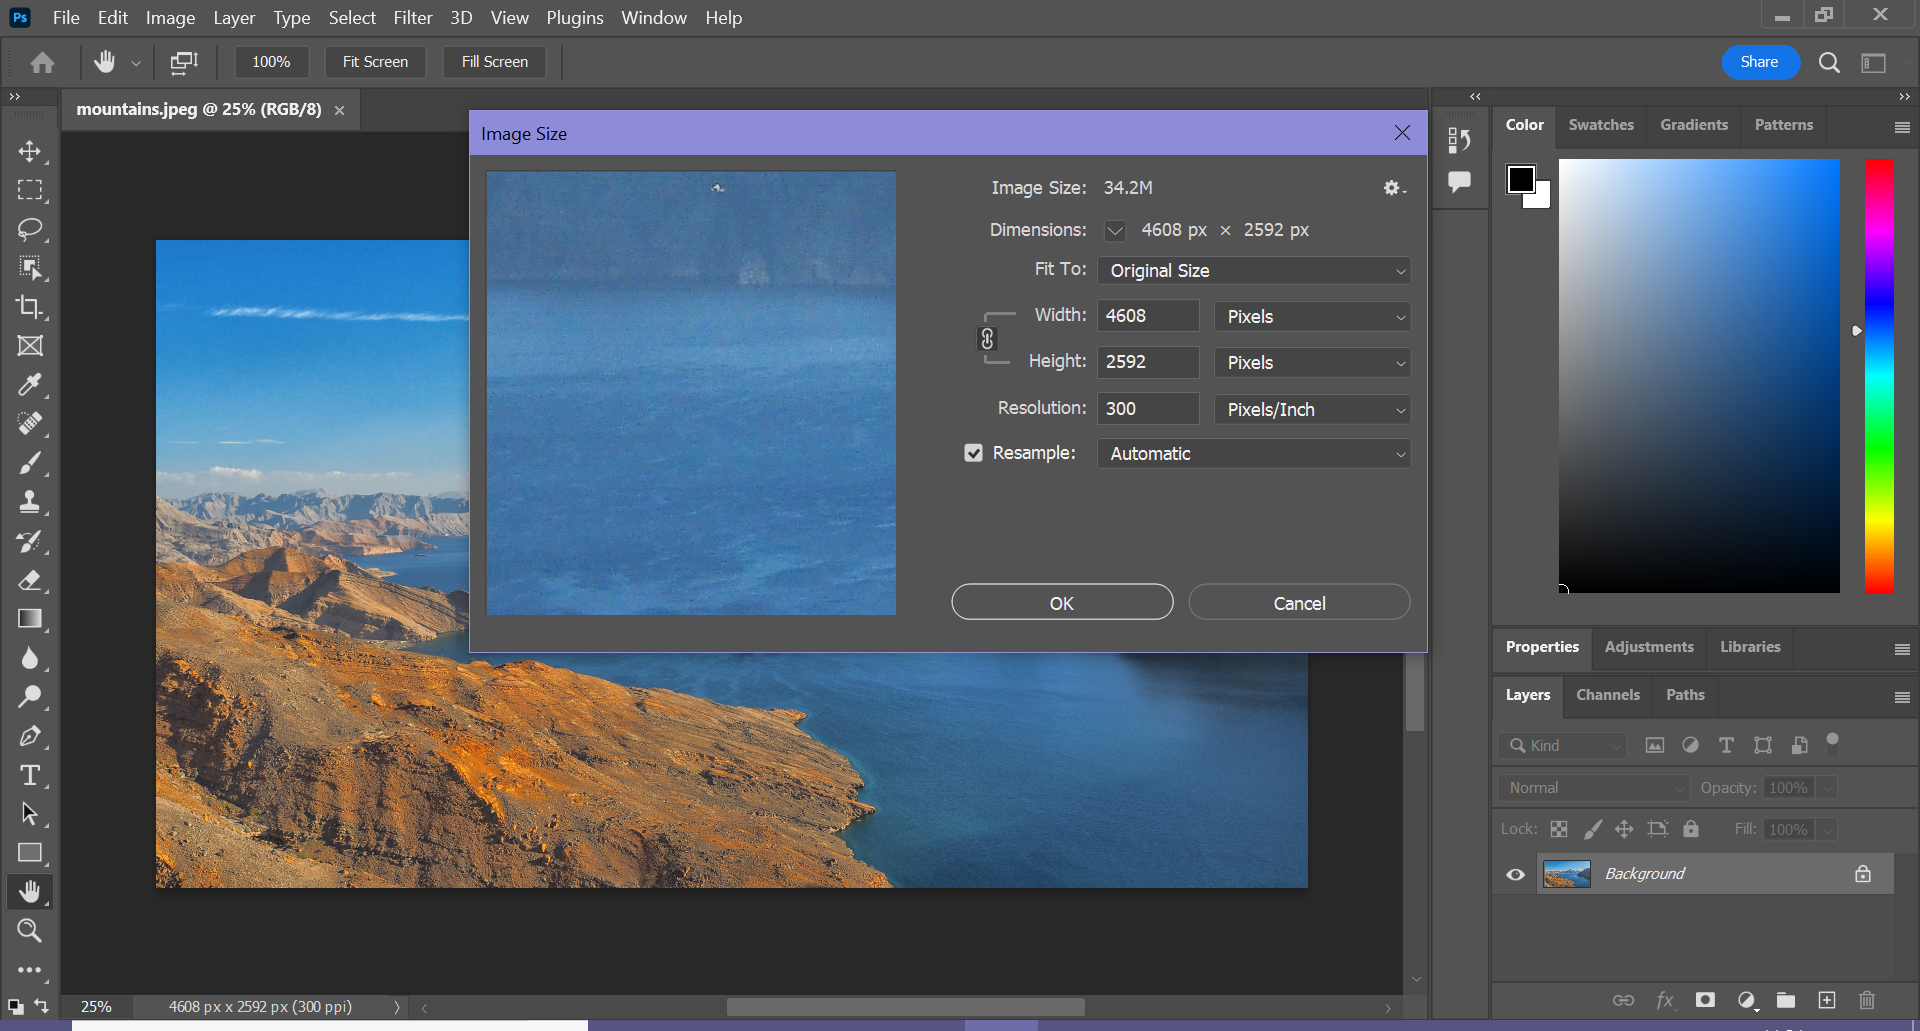Open Image Size settings gear menu
This screenshot has height=1031, width=1920.
point(1393,188)
